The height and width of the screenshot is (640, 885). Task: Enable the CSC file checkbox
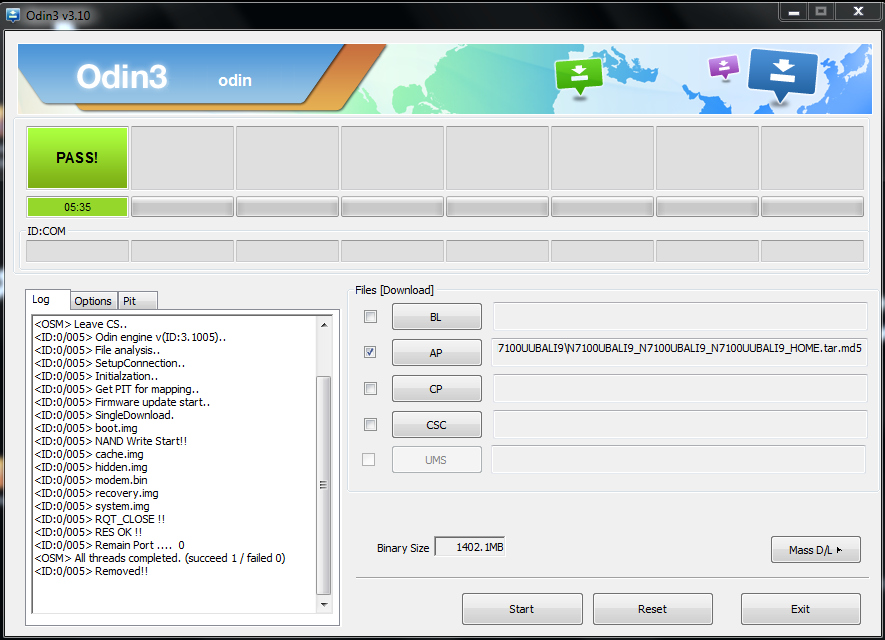point(370,424)
